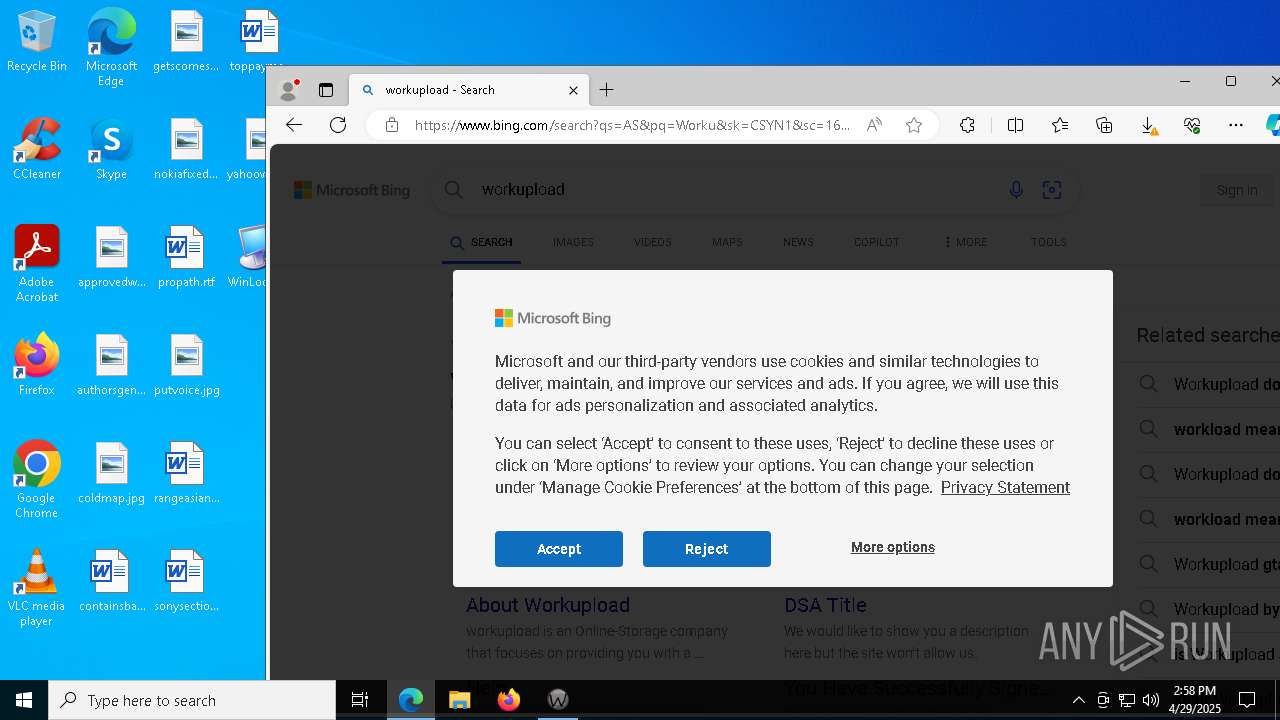1280x720 pixels.
Task: Launch Microsoft Edge desktop shortcut
Action: [x=111, y=48]
